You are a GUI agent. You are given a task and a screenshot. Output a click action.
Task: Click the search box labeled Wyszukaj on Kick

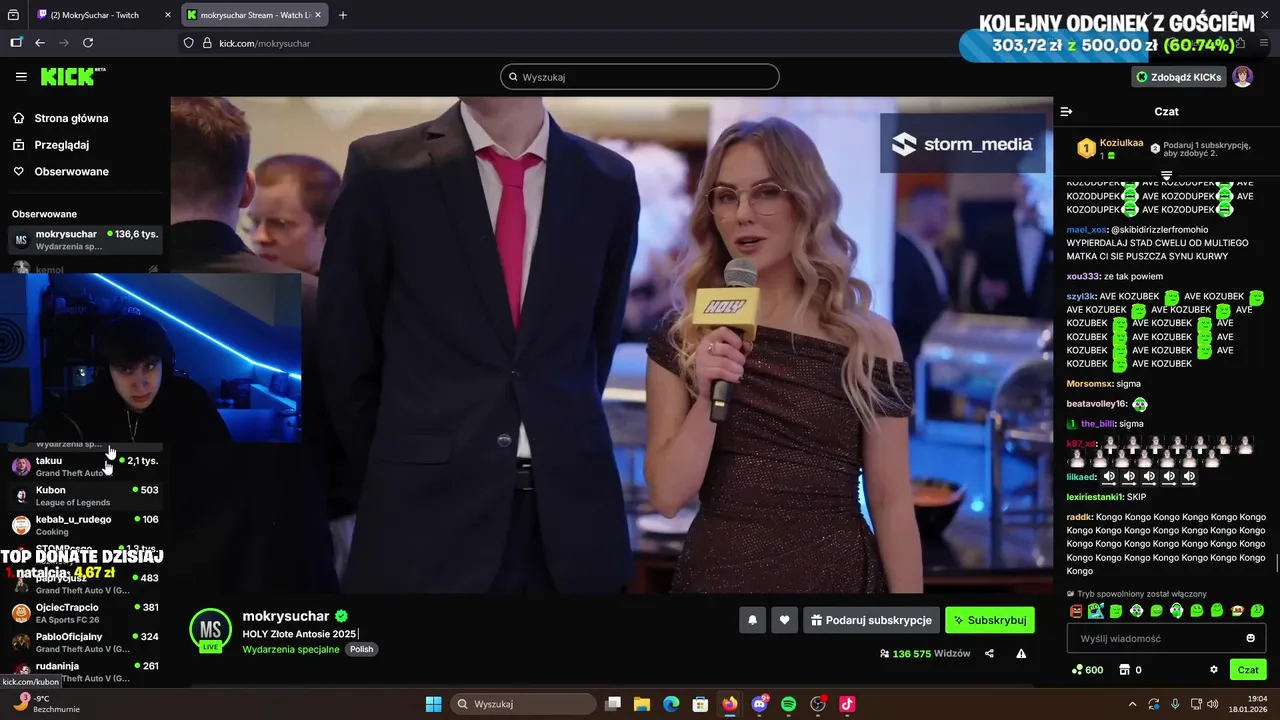coord(640,77)
